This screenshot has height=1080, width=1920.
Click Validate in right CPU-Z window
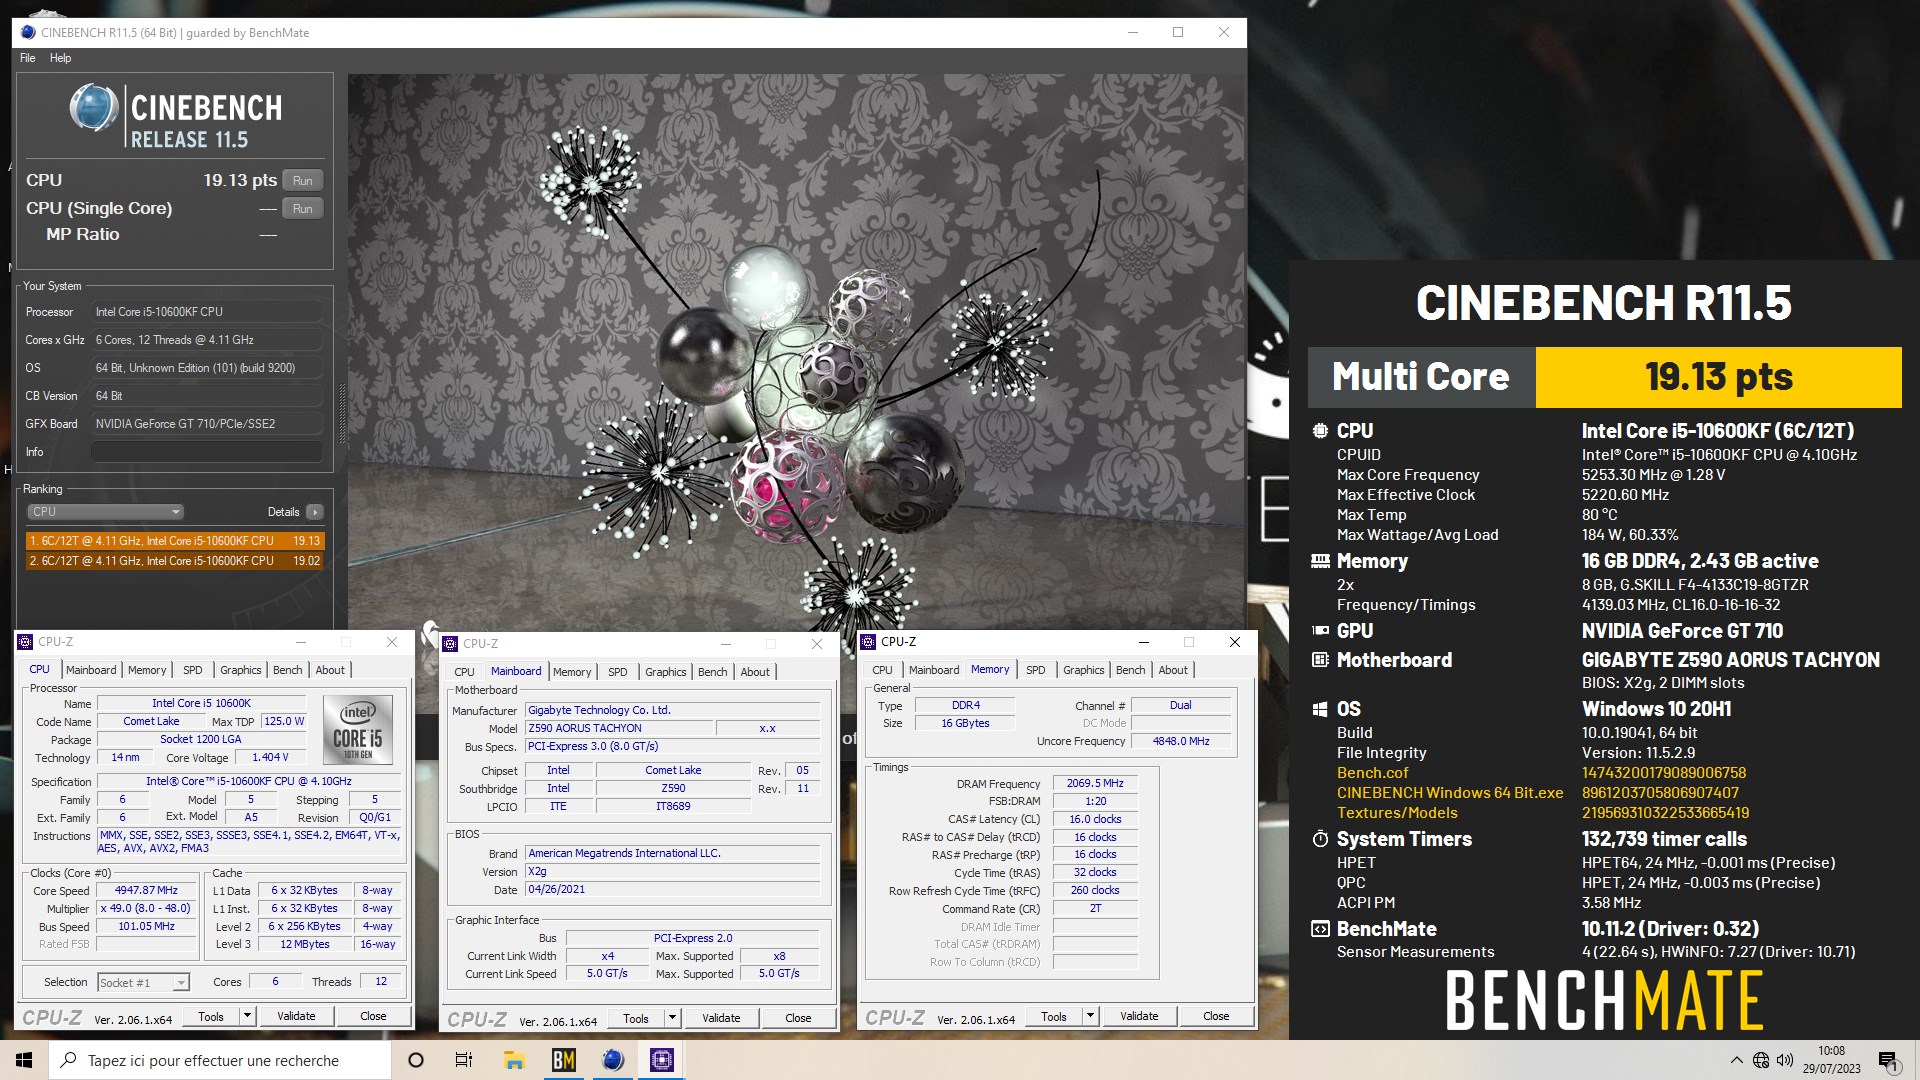(x=1139, y=1016)
